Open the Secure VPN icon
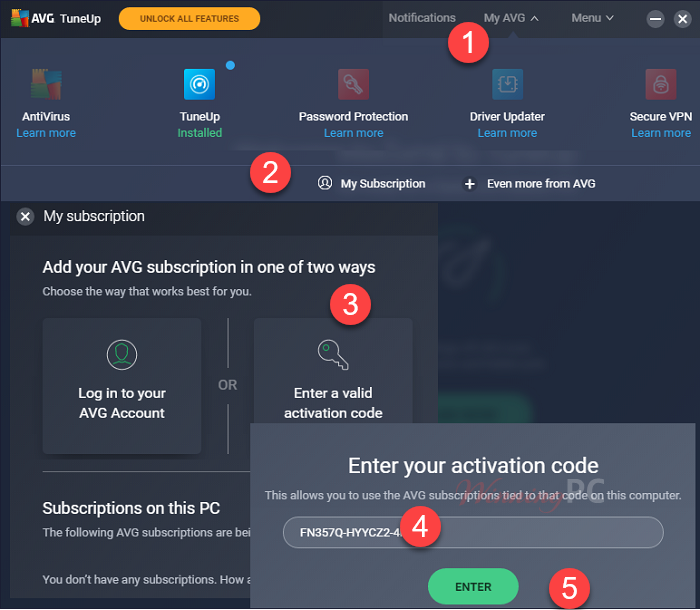This screenshot has width=700, height=610. tap(661, 84)
